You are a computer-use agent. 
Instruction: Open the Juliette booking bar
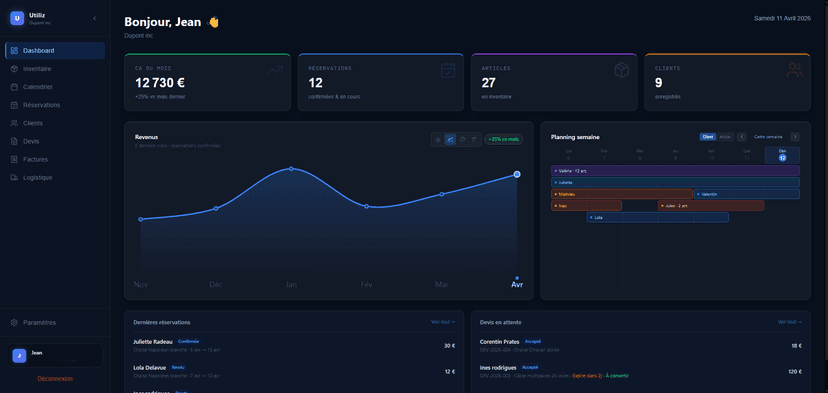[x=675, y=182]
